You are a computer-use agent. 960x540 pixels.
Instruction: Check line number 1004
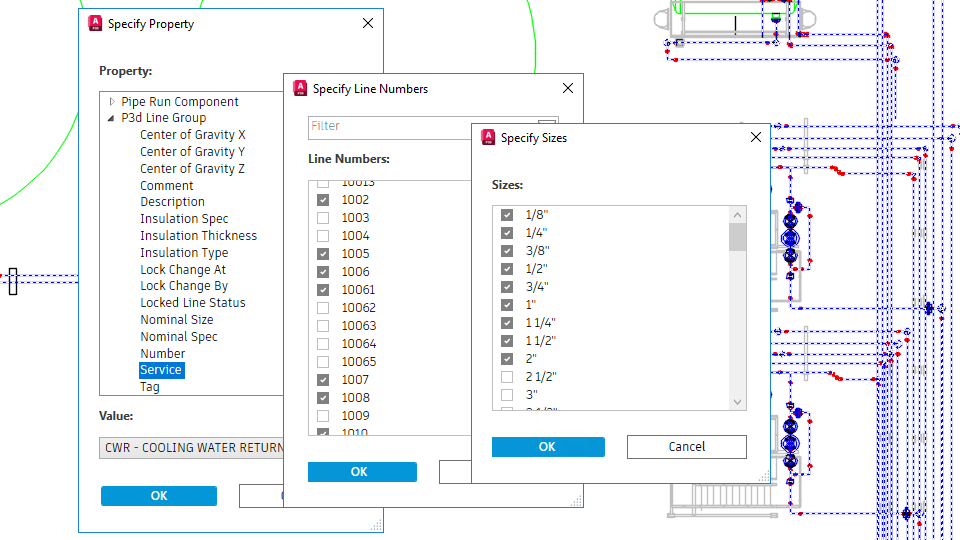coord(323,236)
